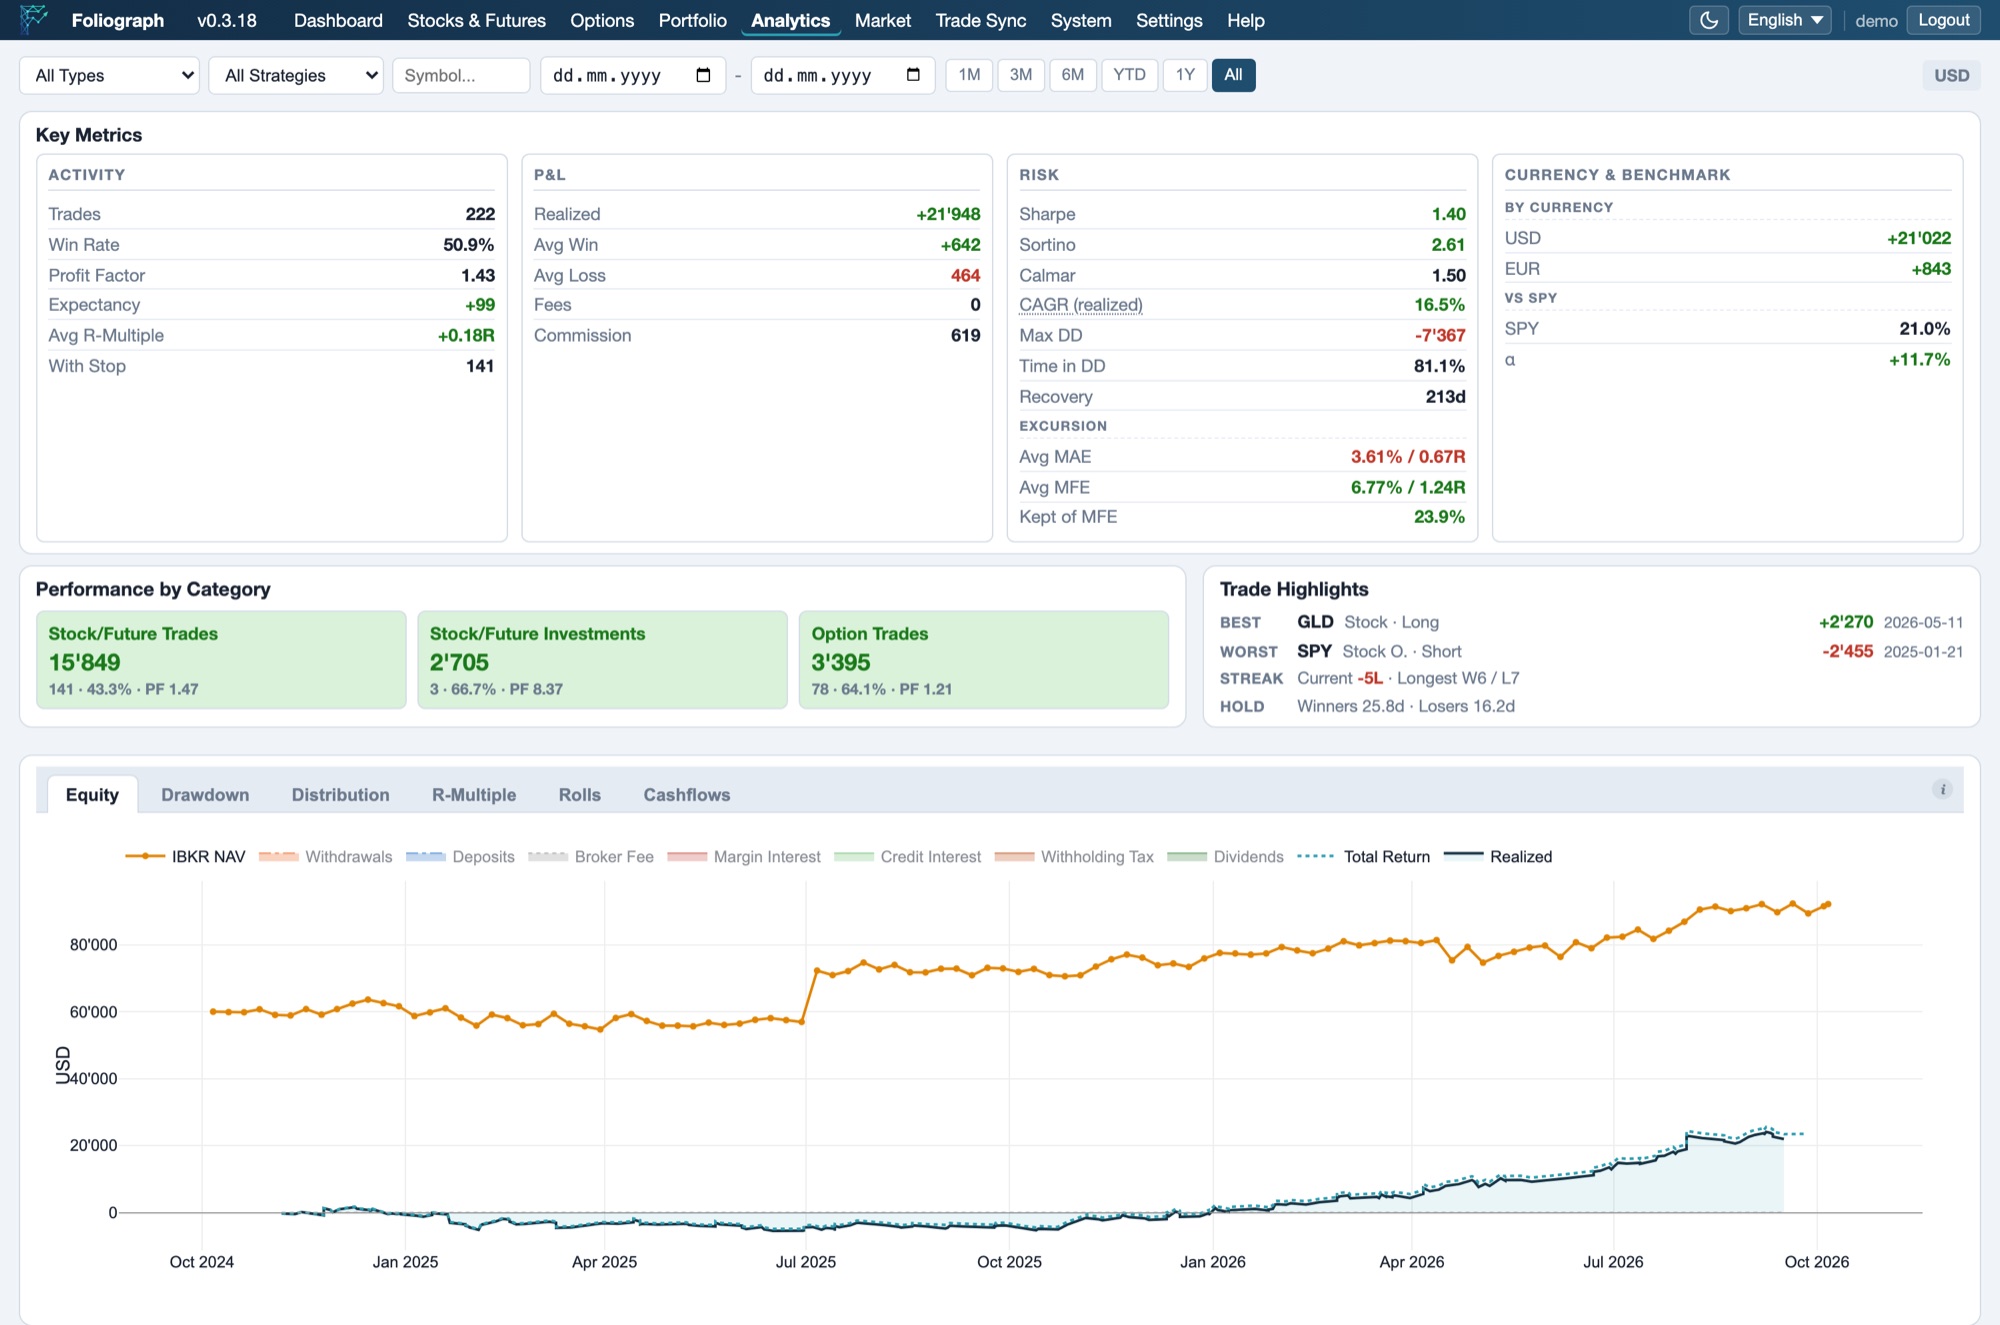Toggle Realized series in the legend
Screen dimensions: 2000x1325
[x=1498, y=856]
